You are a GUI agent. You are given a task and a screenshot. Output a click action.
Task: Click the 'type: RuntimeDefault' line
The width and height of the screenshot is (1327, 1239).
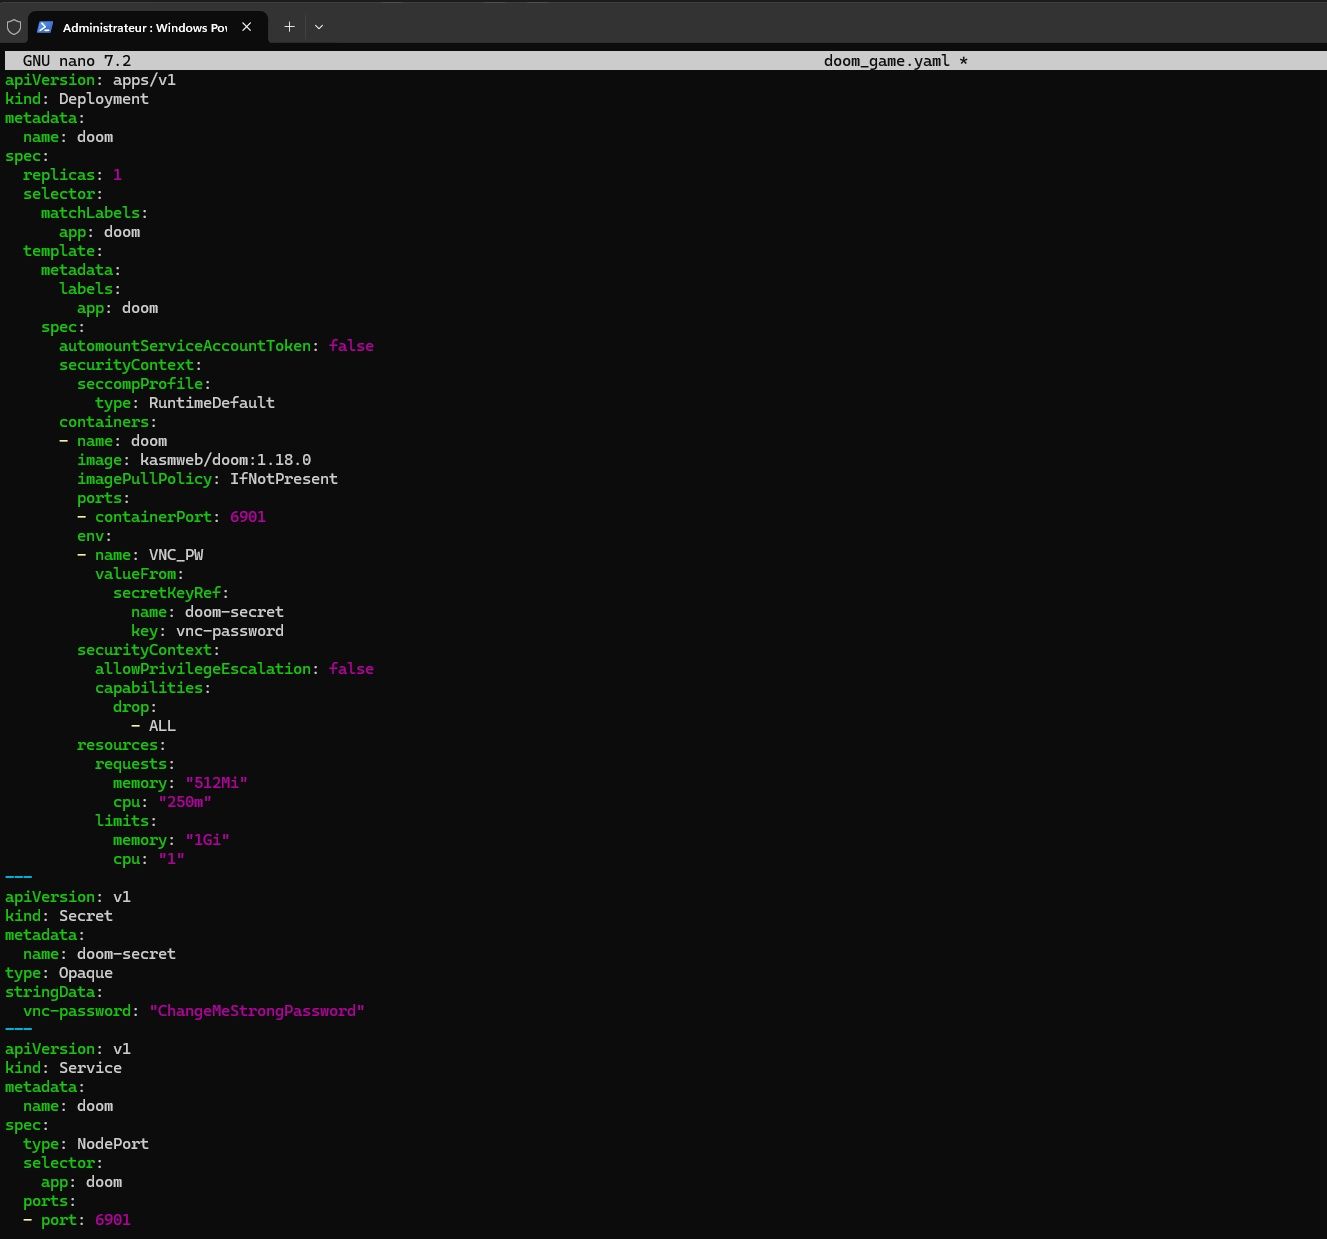coord(185,403)
